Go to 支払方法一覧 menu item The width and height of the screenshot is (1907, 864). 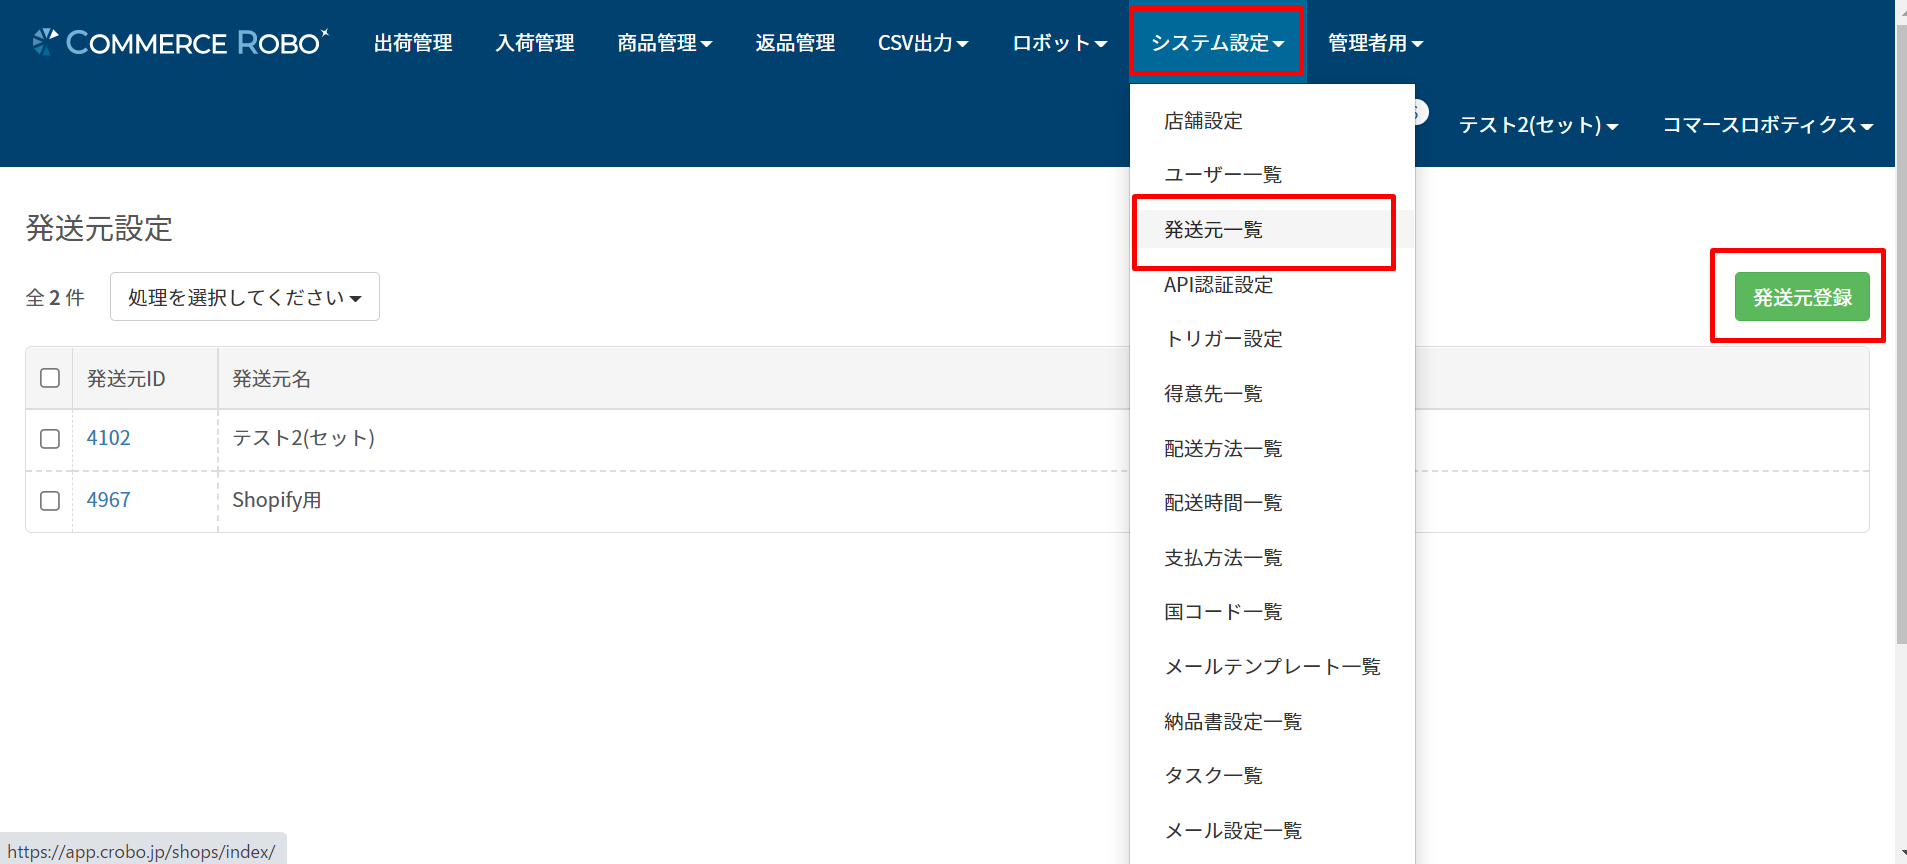click(x=1272, y=558)
